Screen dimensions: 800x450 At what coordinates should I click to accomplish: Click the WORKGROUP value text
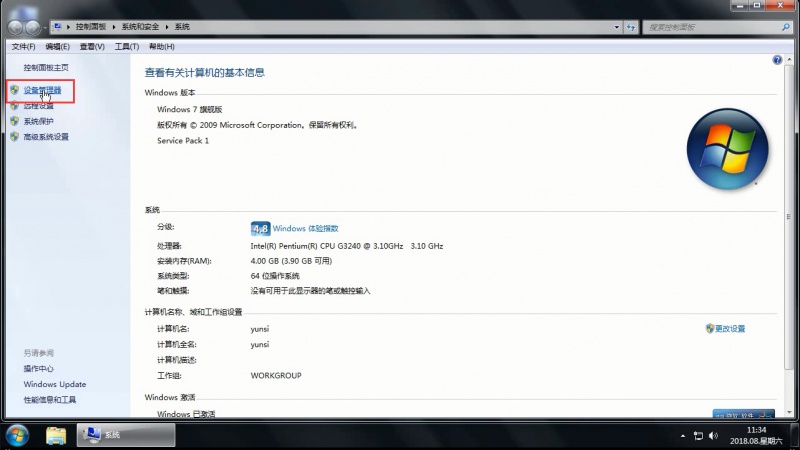tap(276, 376)
